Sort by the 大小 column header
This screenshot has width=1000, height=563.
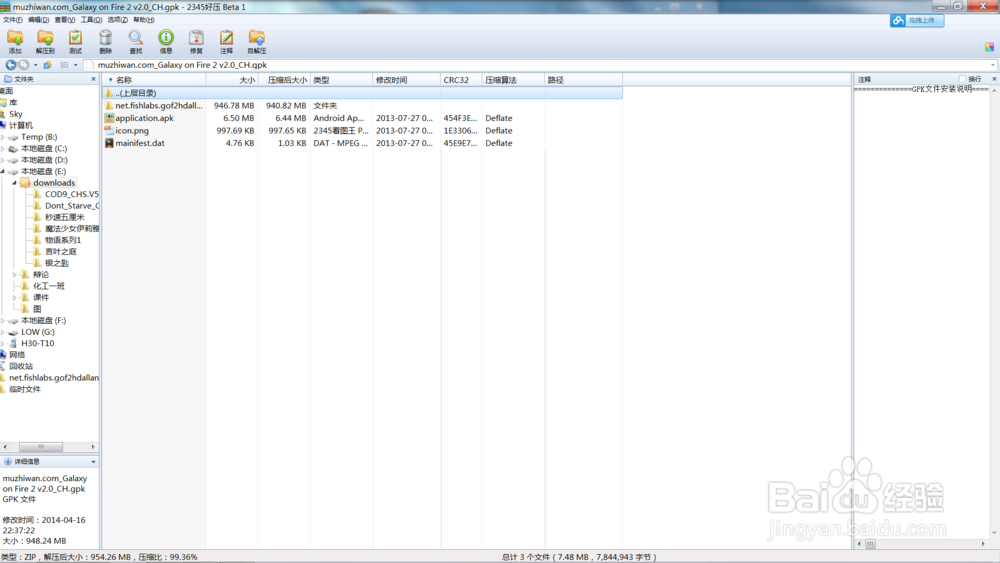point(232,80)
